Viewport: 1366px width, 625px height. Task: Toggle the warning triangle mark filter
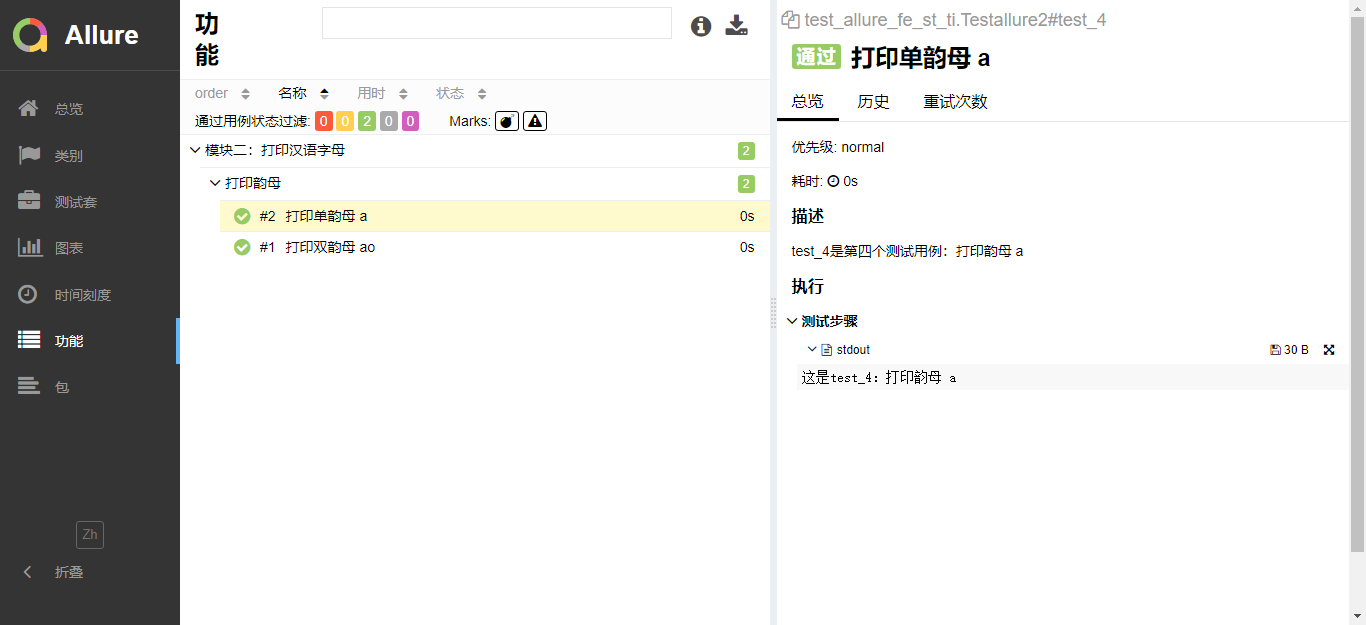tap(535, 120)
